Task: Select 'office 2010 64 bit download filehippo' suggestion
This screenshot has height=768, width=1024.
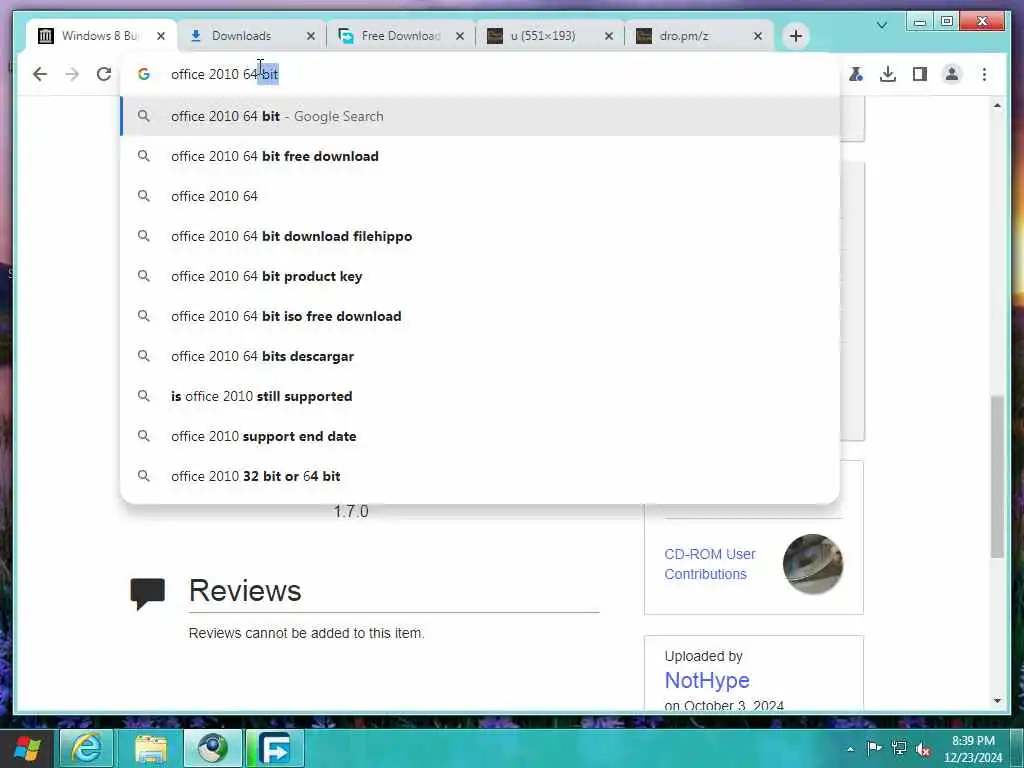Action: (x=480, y=236)
